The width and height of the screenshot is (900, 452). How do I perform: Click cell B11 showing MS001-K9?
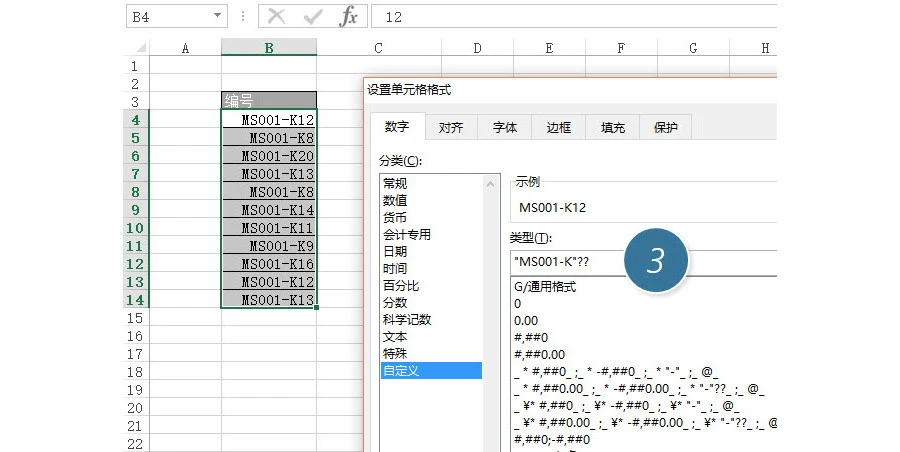pos(269,246)
